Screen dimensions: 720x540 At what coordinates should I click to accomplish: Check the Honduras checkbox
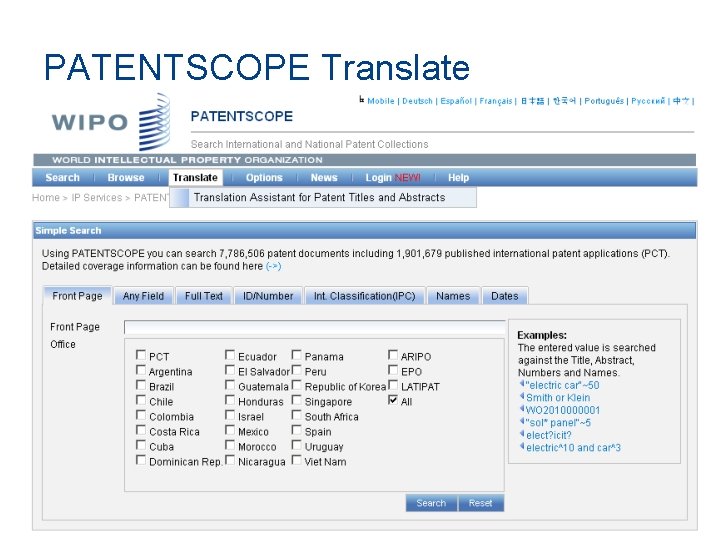(x=230, y=400)
